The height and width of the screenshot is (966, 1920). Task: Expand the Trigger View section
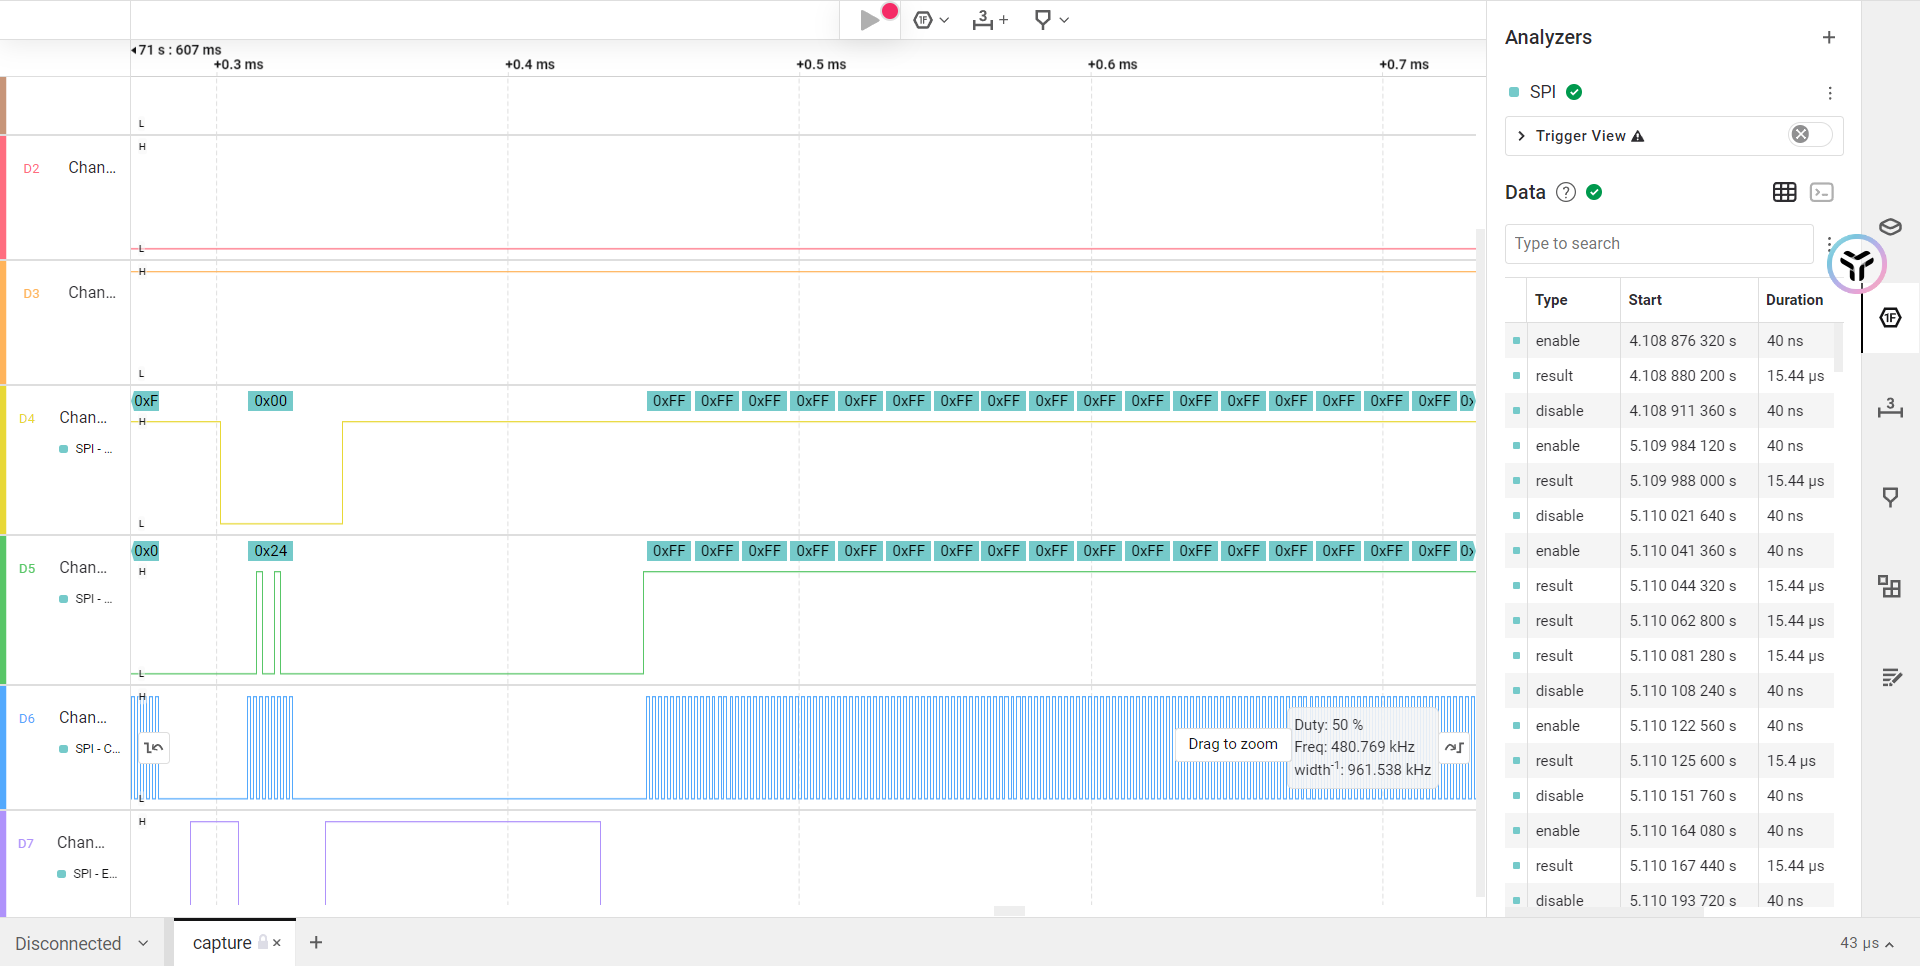pyautogui.click(x=1522, y=136)
